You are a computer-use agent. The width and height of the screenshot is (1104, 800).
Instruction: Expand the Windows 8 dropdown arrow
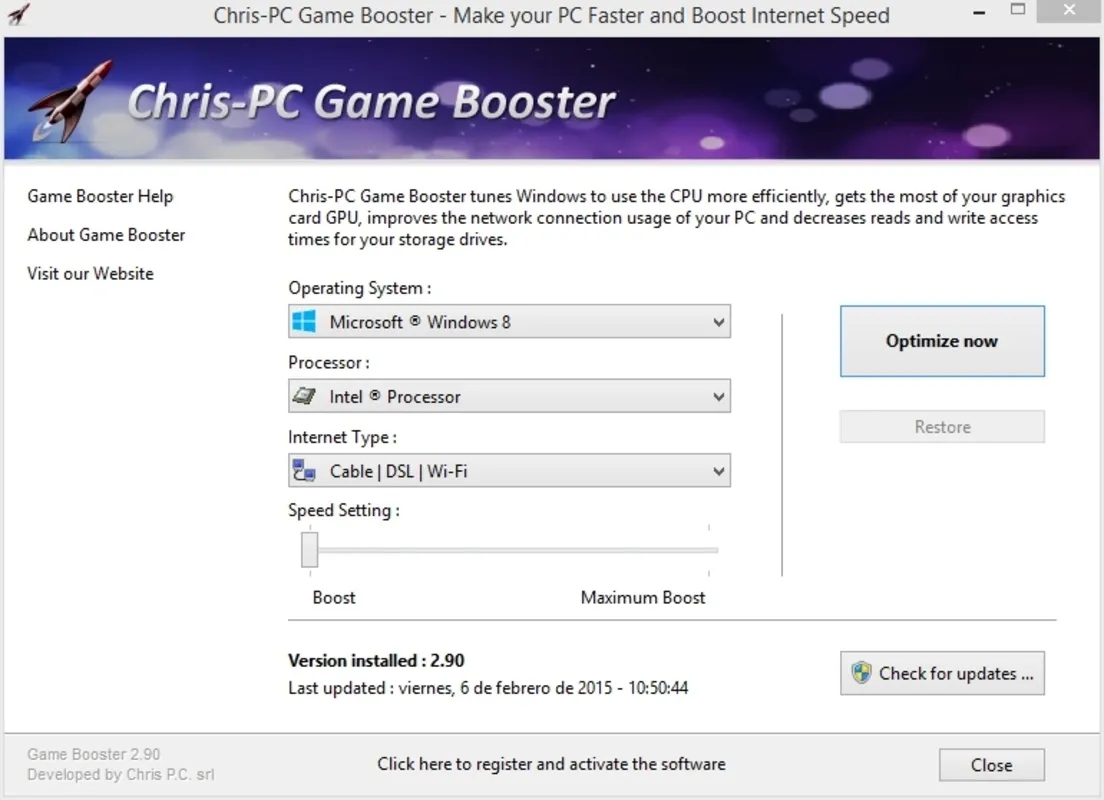pyautogui.click(x=718, y=323)
